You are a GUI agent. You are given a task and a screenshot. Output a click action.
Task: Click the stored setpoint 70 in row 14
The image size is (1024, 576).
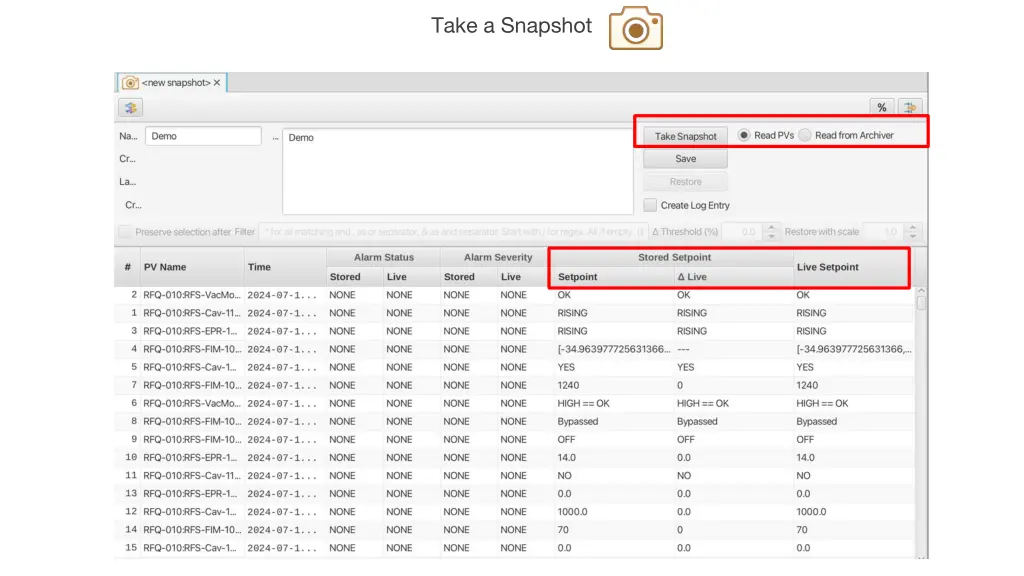coord(563,530)
